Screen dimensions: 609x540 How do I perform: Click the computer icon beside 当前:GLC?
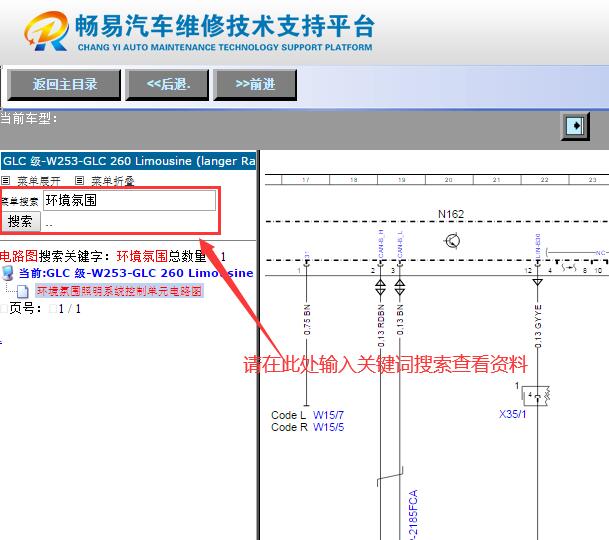pyautogui.click(x=7, y=273)
